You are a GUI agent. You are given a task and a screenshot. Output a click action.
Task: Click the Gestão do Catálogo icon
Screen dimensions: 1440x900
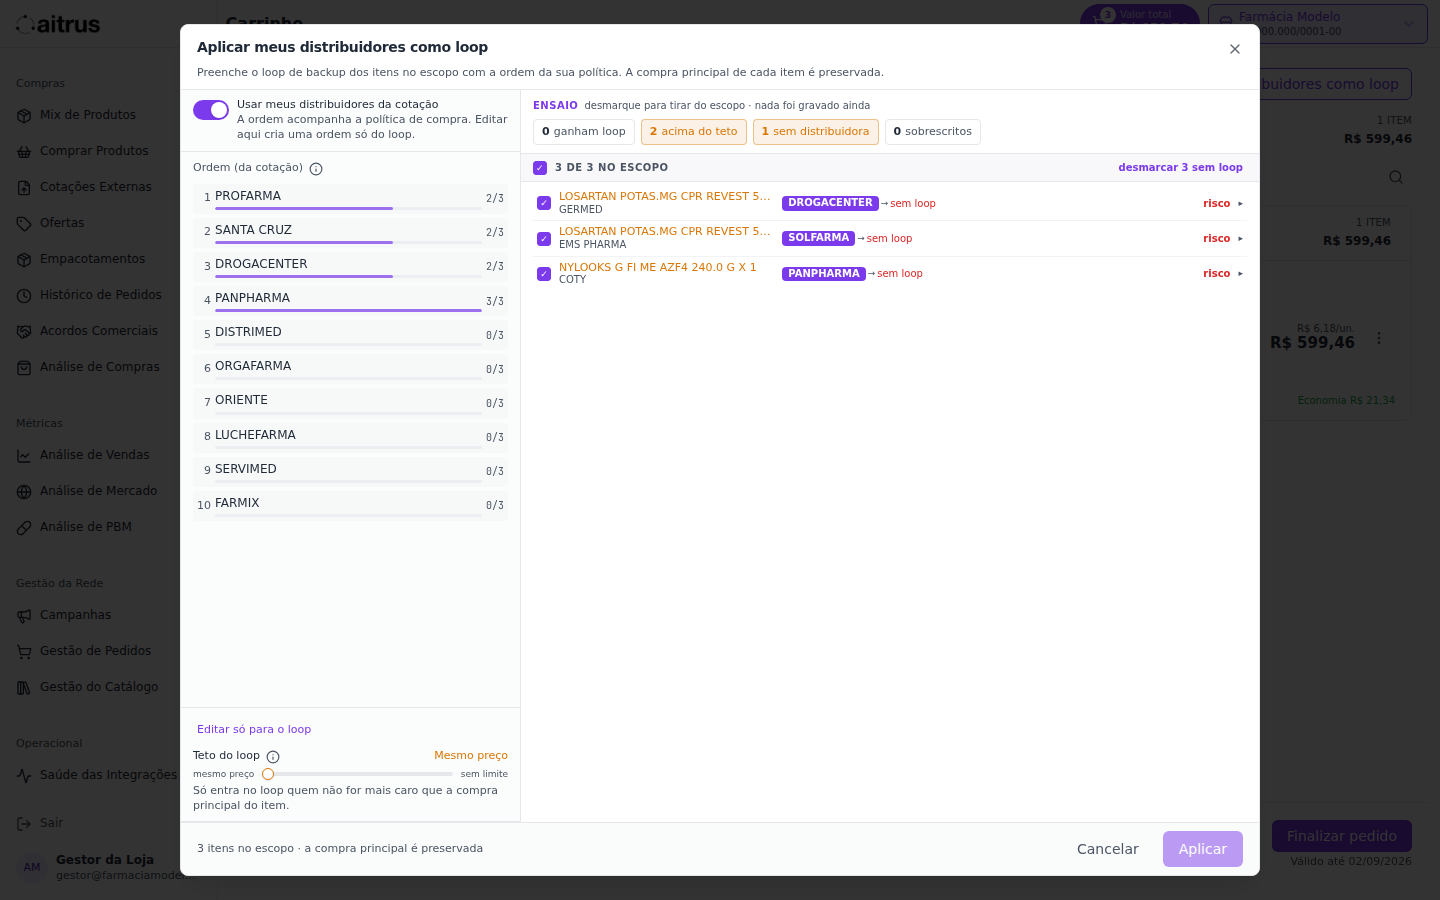click(x=24, y=688)
